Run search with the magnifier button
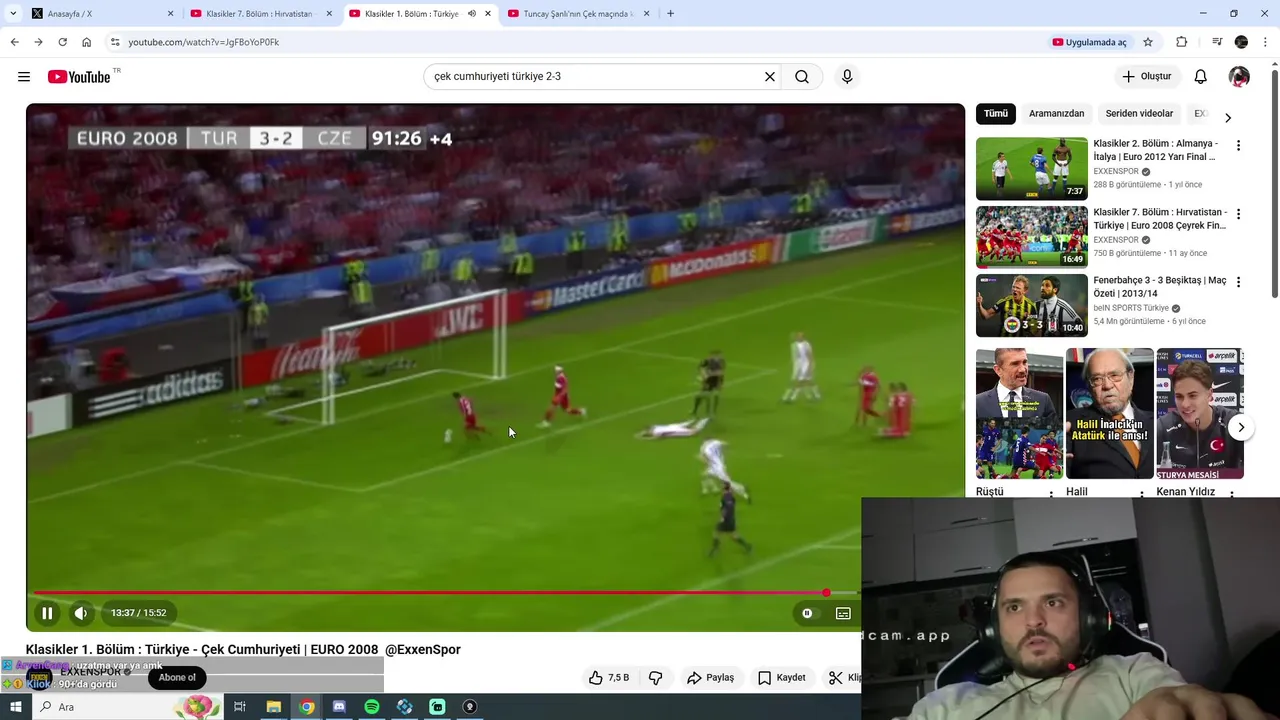The width and height of the screenshot is (1280, 720). tap(802, 77)
